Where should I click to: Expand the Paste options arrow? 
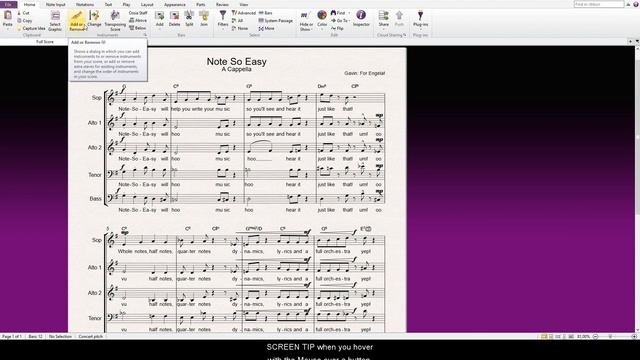8,29
